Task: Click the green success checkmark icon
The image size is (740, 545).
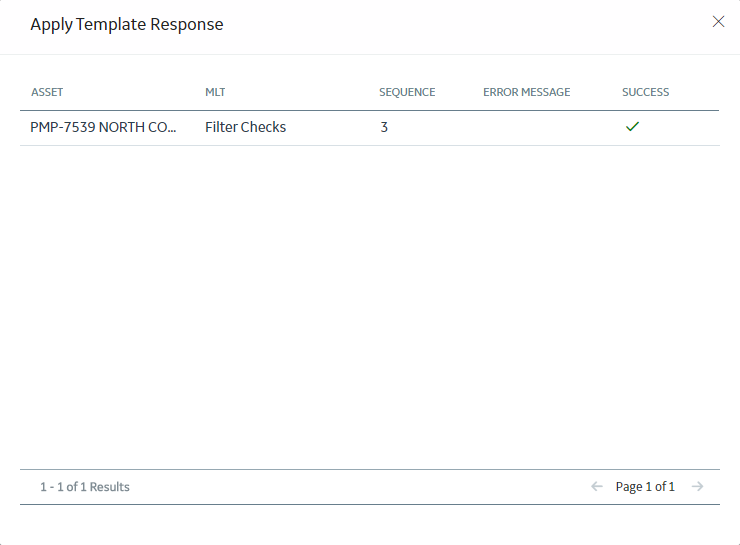Action: coord(632,126)
